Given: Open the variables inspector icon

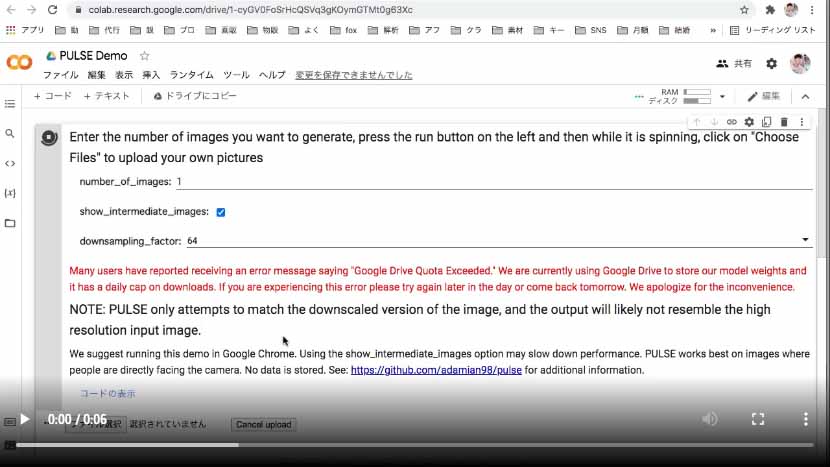Looking at the screenshot, I should (10, 193).
